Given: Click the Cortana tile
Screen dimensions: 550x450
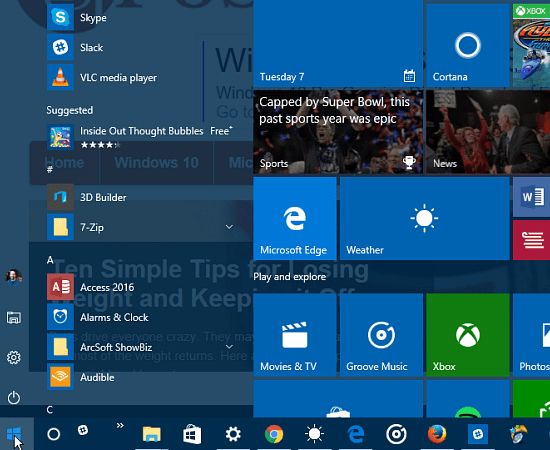Looking at the screenshot, I should tap(468, 45).
